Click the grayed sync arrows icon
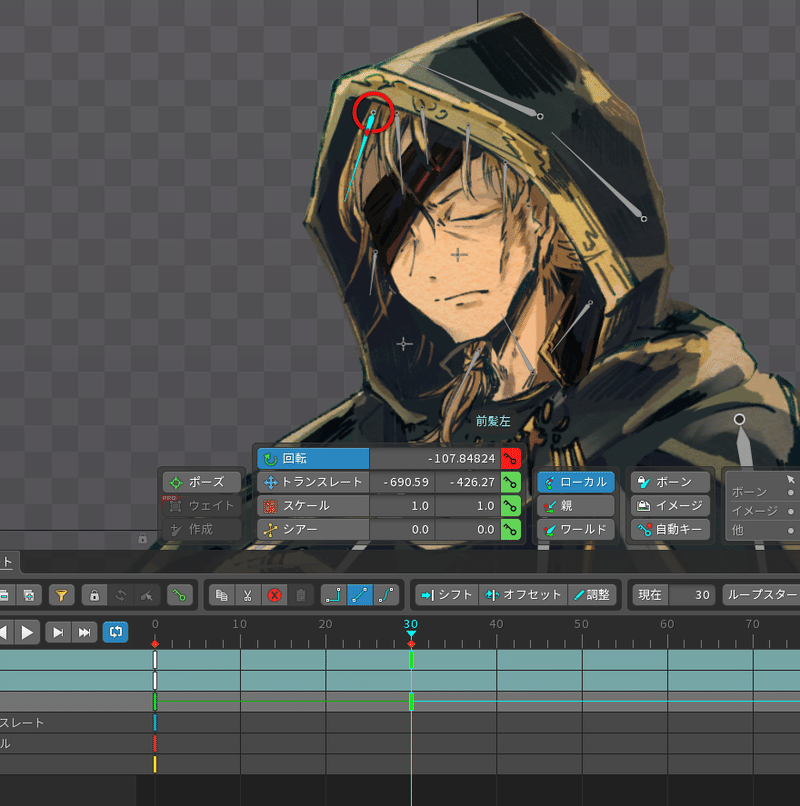The height and width of the screenshot is (806, 800). (121, 595)
